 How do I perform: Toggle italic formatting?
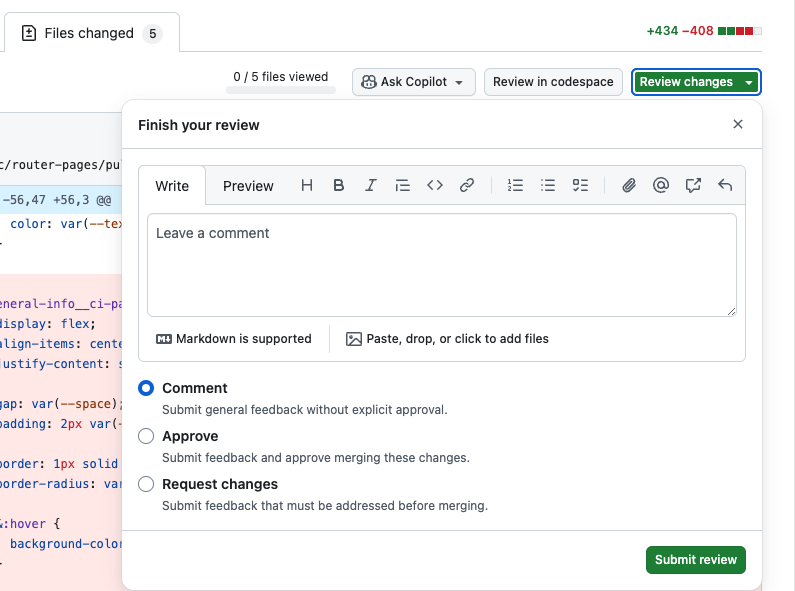371,186
